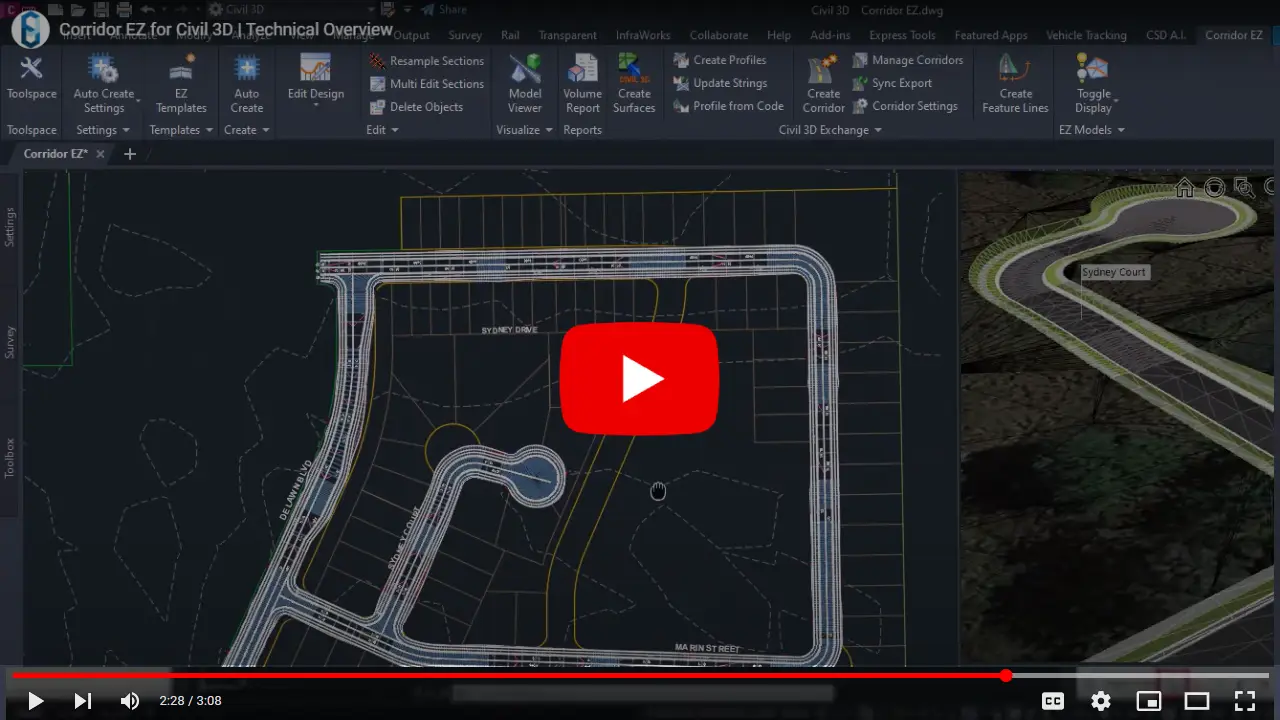Select the Add-ins ribbon tab
This screenshot has height=720, width=1280.
(830, 35)
